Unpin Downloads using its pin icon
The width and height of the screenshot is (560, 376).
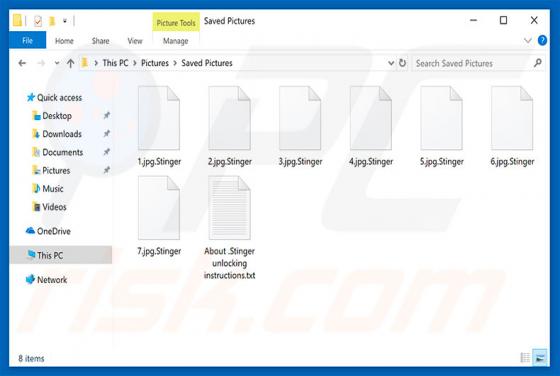click(106, 134)
